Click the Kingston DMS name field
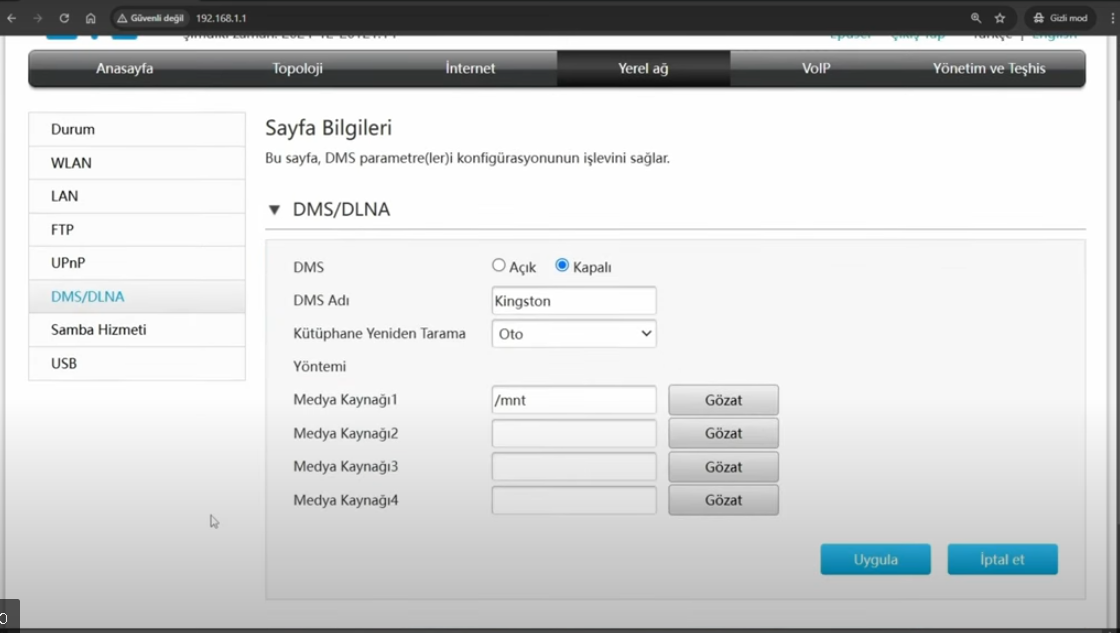1120x633 pixels. (x=573, y=300)
